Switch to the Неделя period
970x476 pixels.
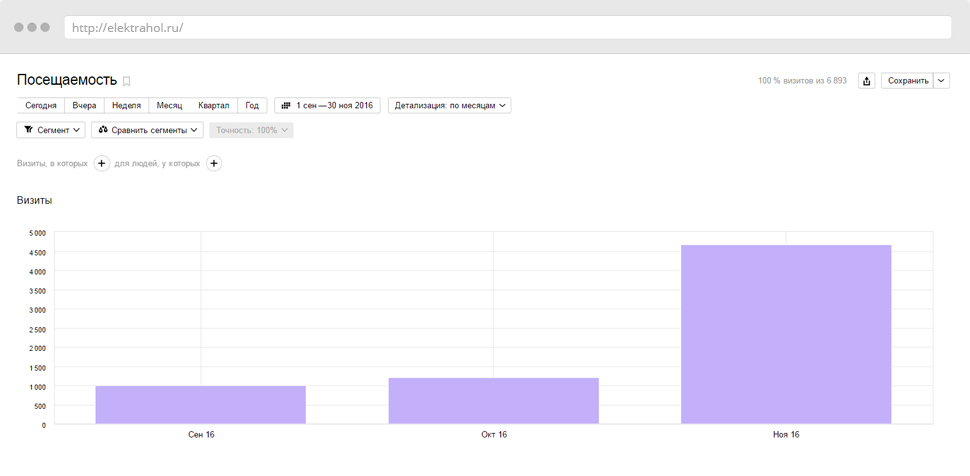point(126,106)
